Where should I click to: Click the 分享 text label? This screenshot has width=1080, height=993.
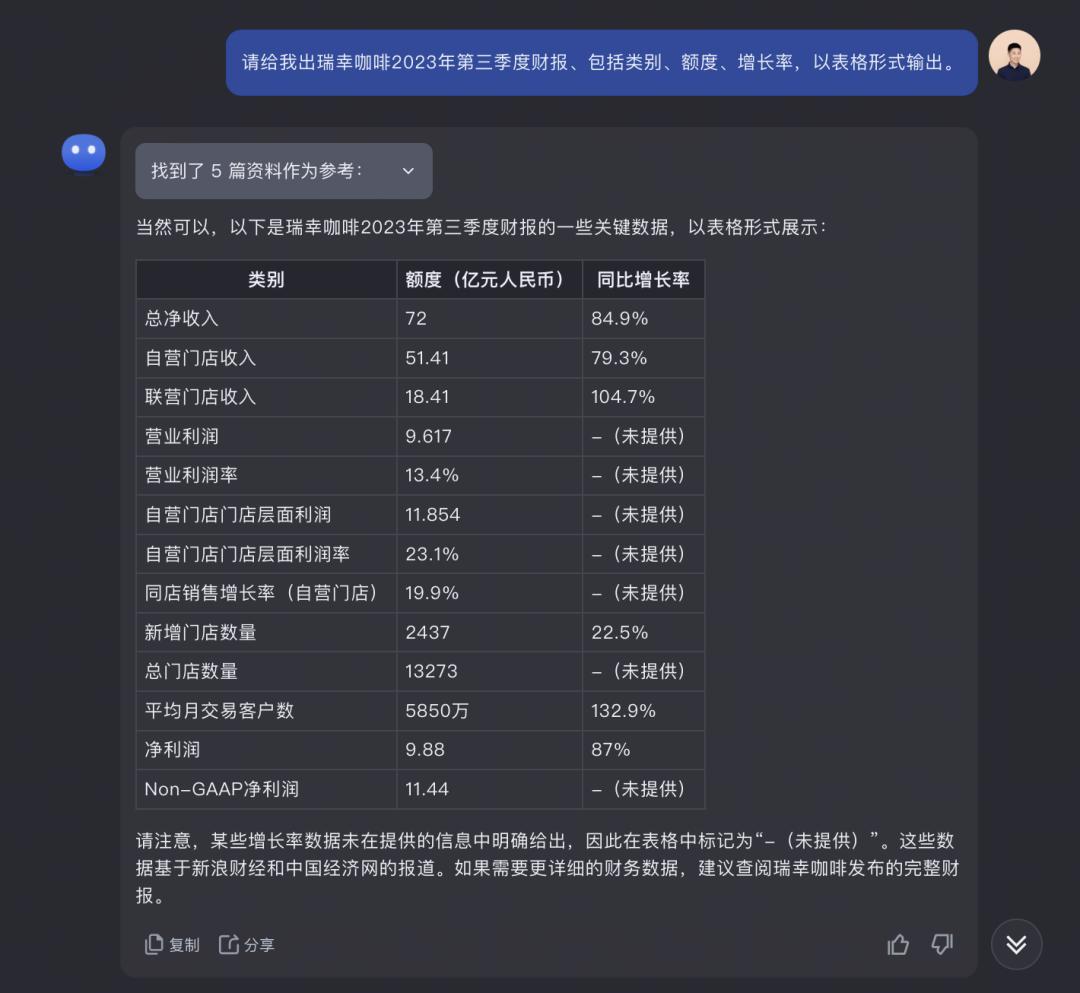(259, 945)
